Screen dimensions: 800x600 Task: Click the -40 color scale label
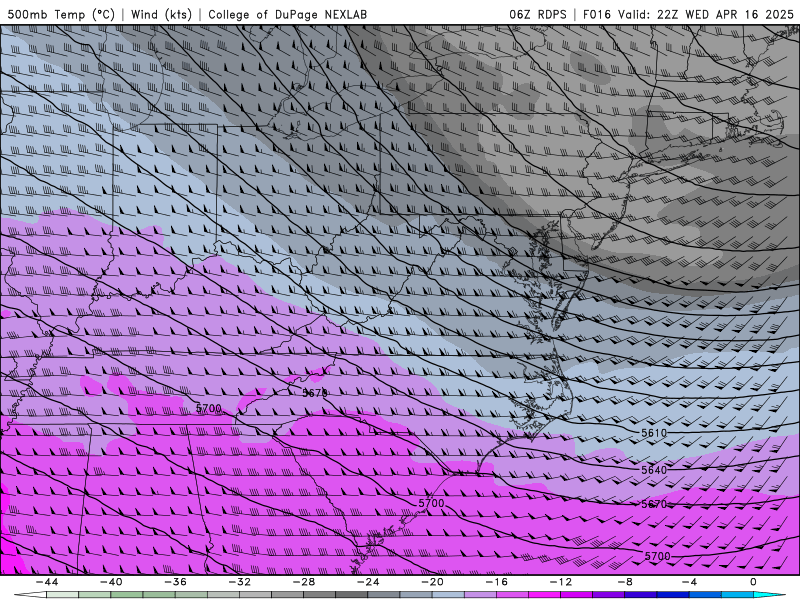[x=111, y=582]
